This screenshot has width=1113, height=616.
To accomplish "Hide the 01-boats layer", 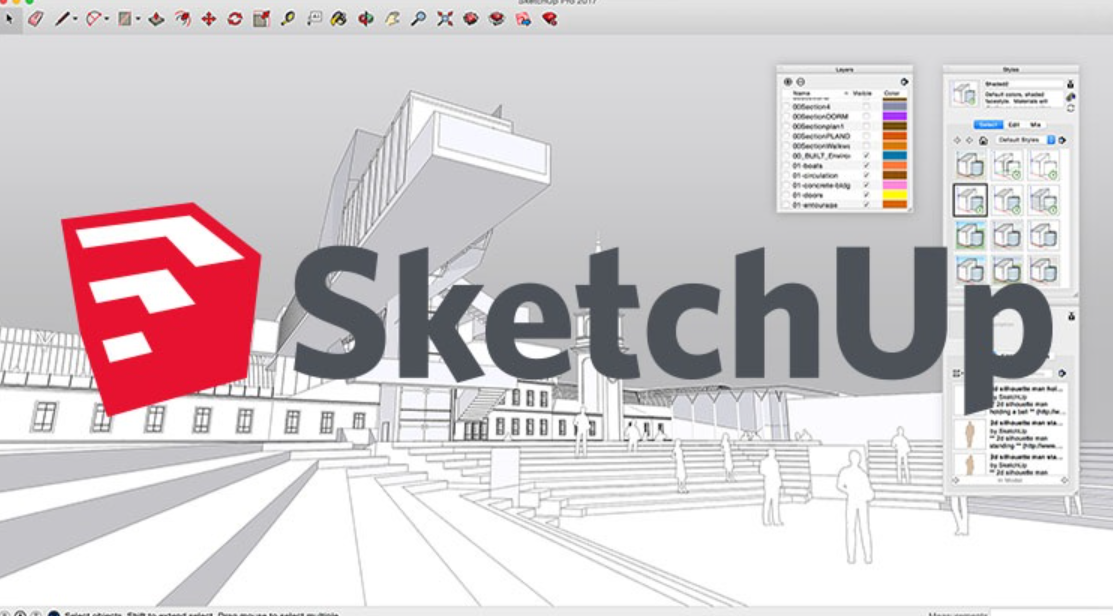I will click(x=866, y=165).
